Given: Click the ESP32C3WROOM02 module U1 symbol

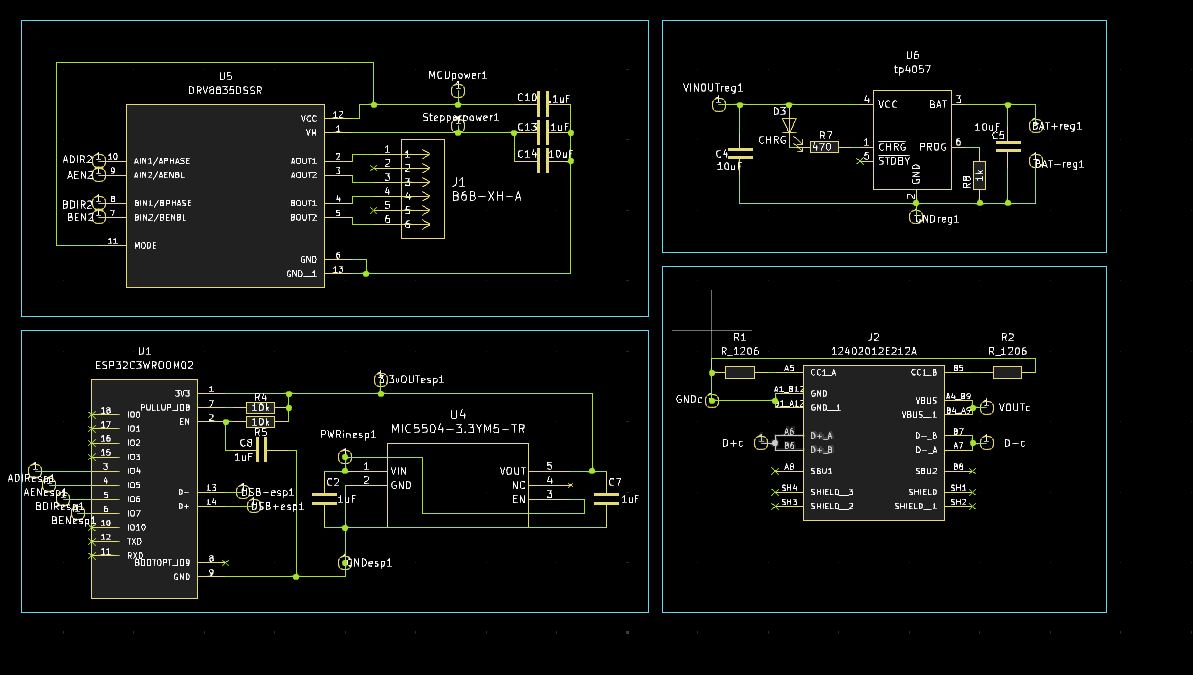Looking at the screenshot, I should click(x=145, y=489).
